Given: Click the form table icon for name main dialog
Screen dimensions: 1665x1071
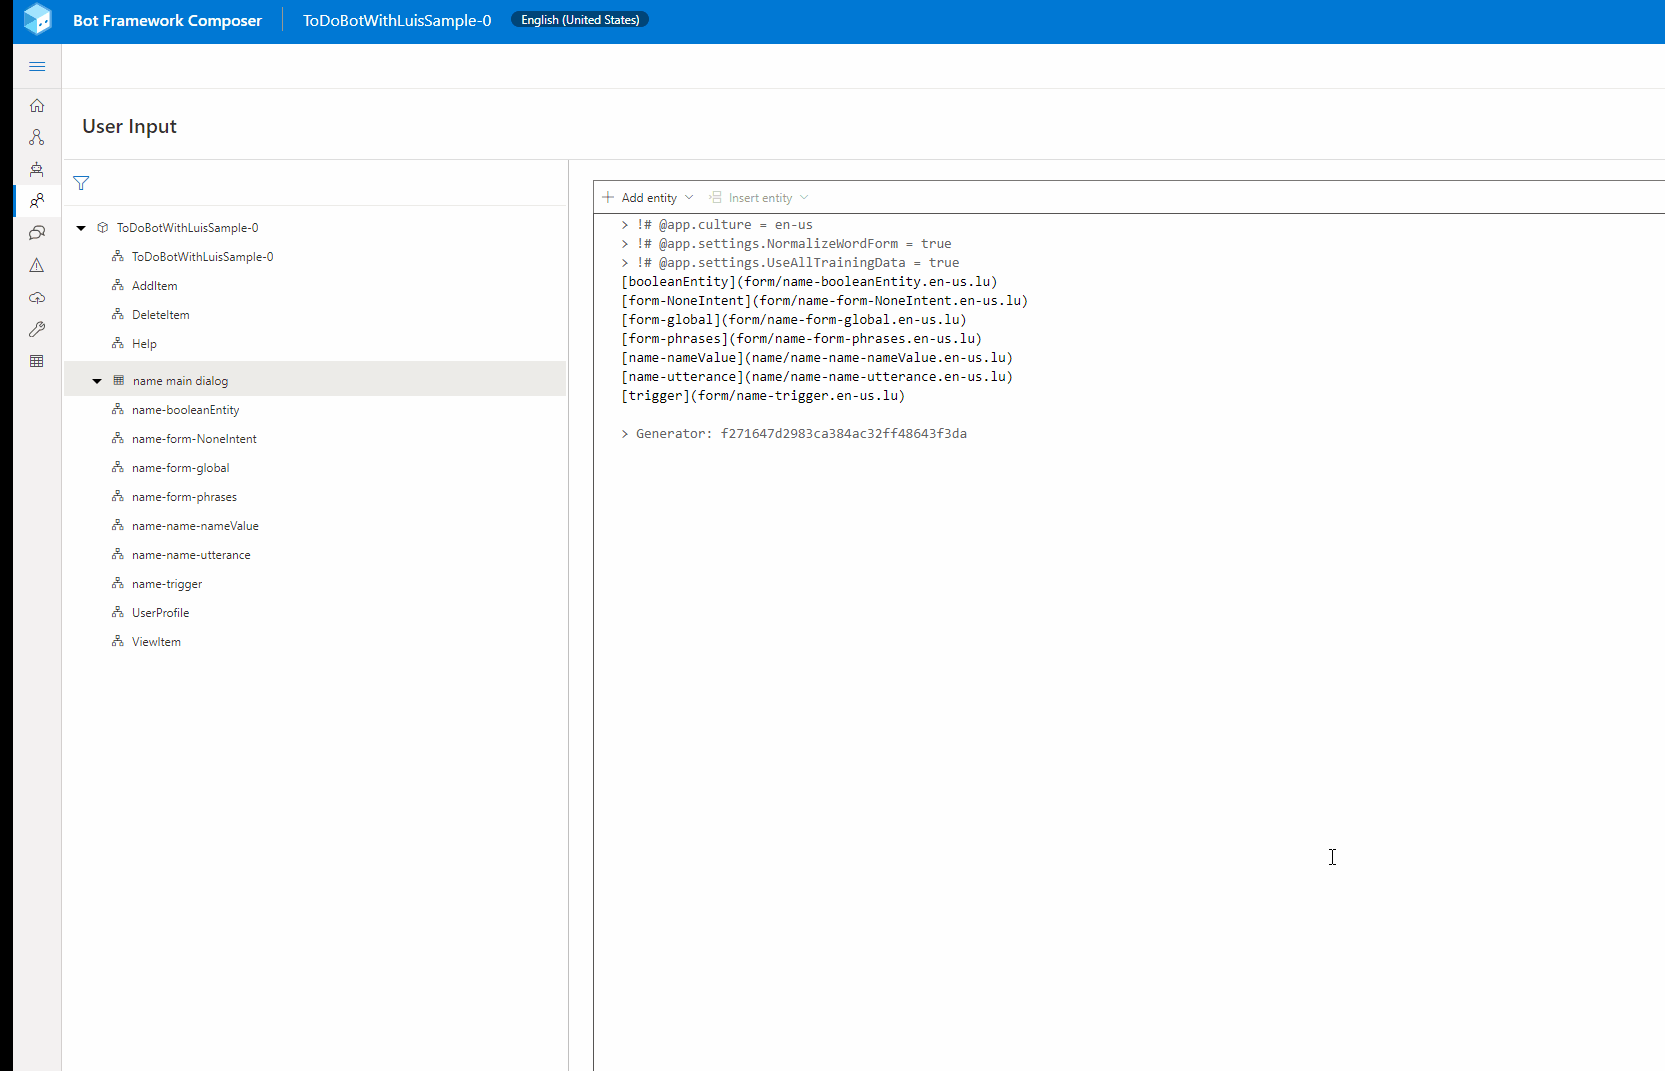Looking at the screenshot, I should [119, 380].
